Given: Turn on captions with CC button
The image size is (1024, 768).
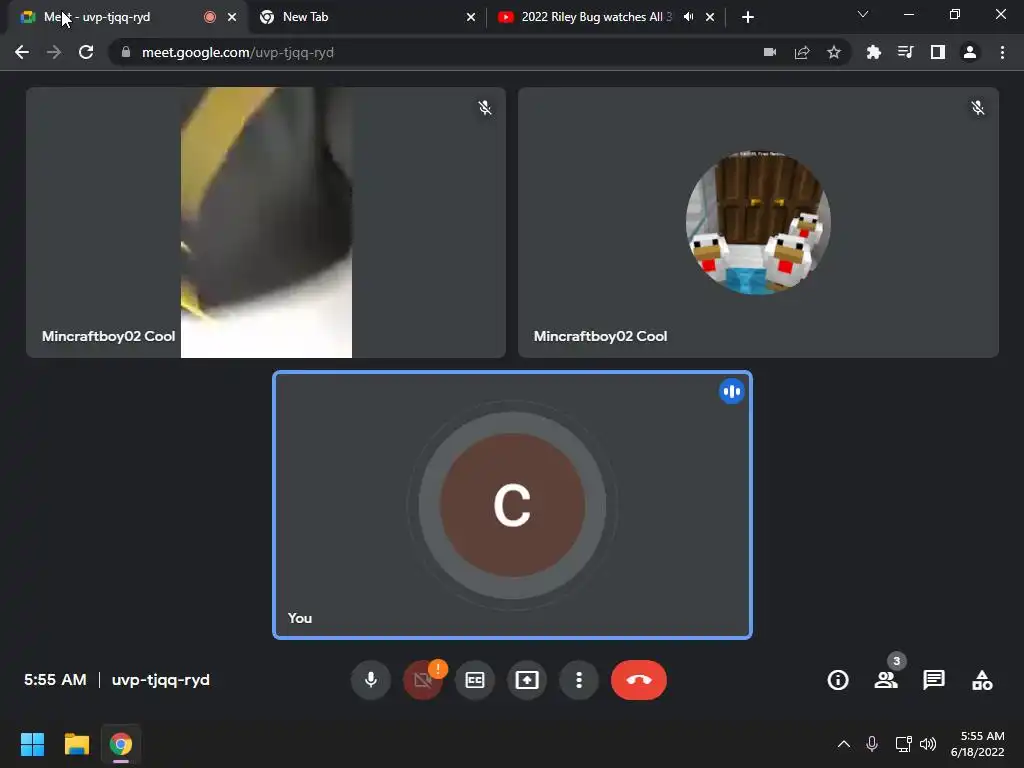Looking at the screenshot, I should click(475, 680).
